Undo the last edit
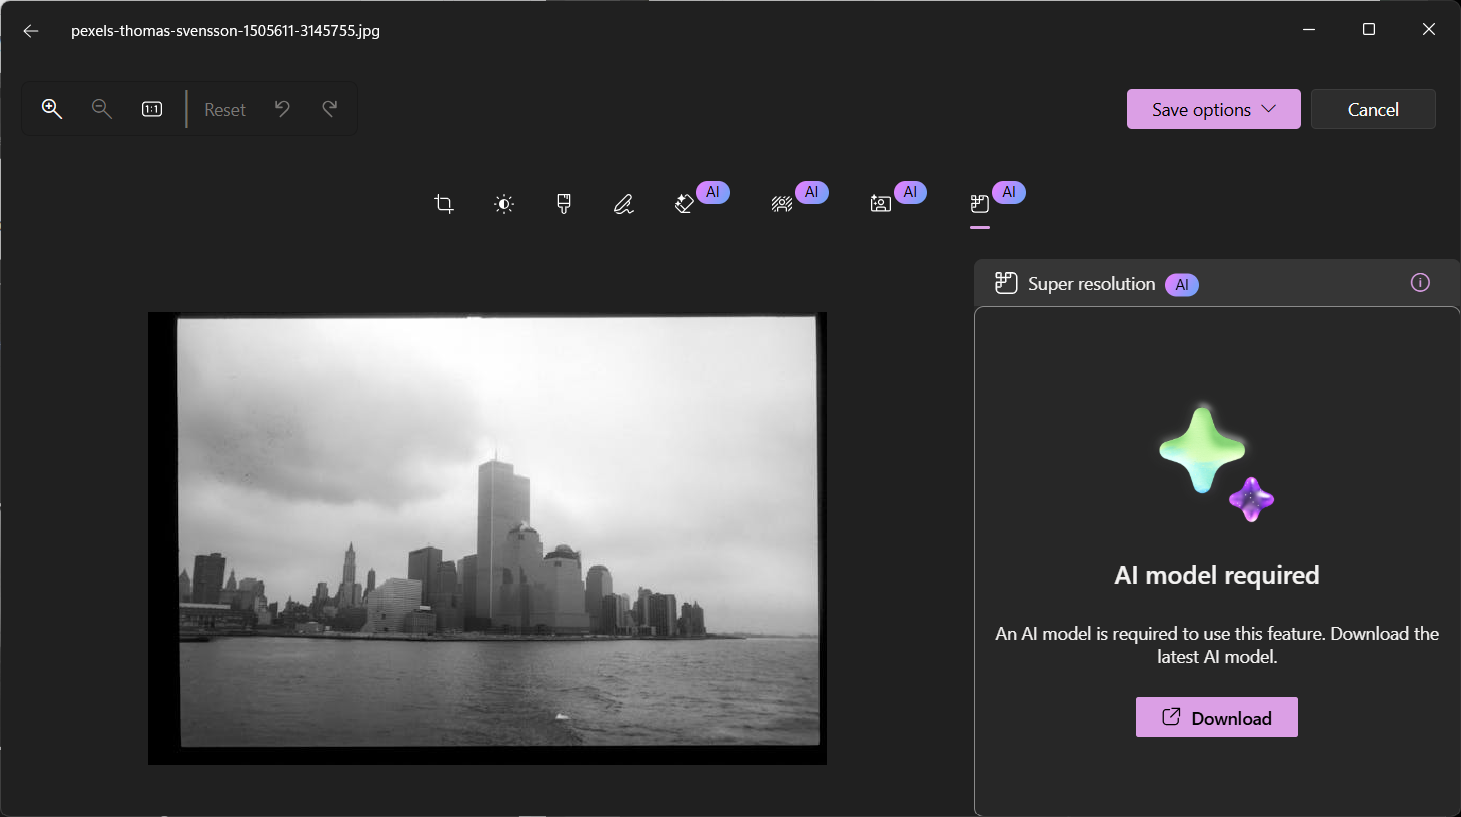1461x817 pixels. pyautogui.click(x=282, y=109)
